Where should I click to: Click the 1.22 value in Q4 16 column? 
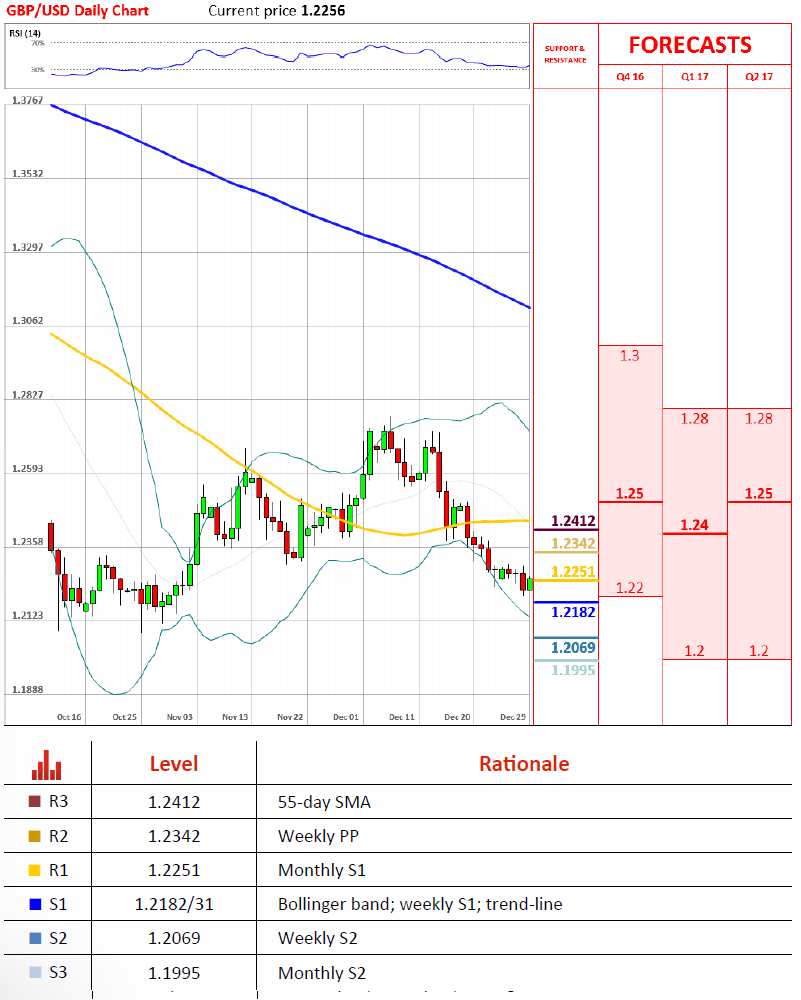coord(629,587)
